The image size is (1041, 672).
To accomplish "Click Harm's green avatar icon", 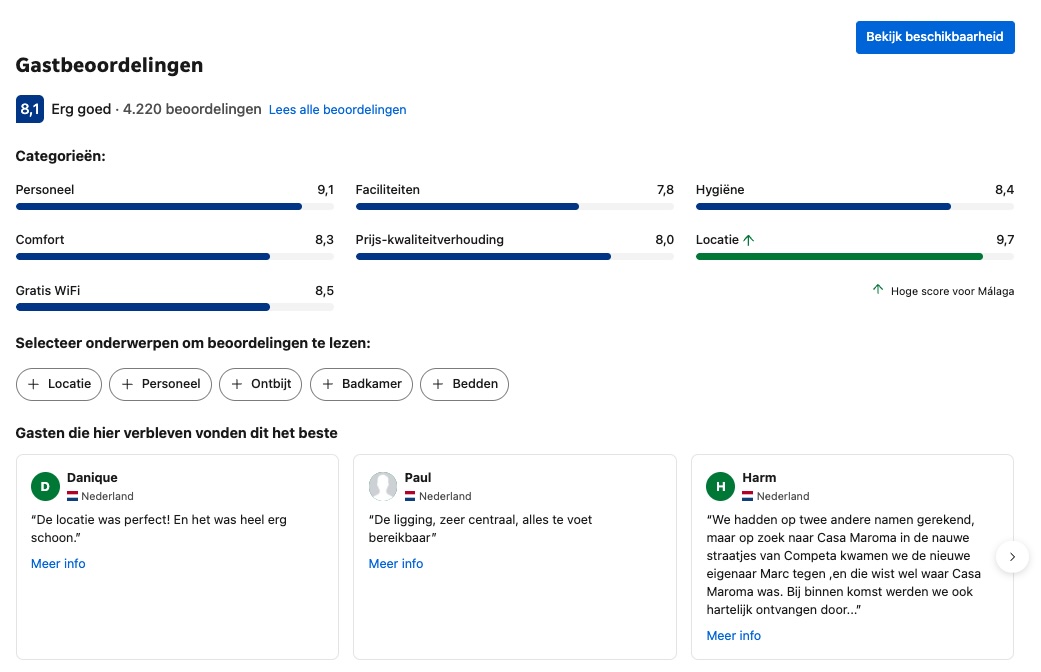I will tap(720, 487).
